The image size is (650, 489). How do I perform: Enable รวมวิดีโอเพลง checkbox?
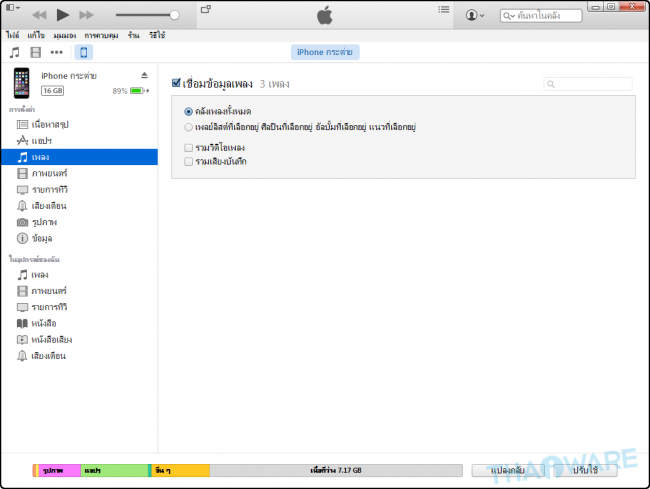[x=188, y=148]
